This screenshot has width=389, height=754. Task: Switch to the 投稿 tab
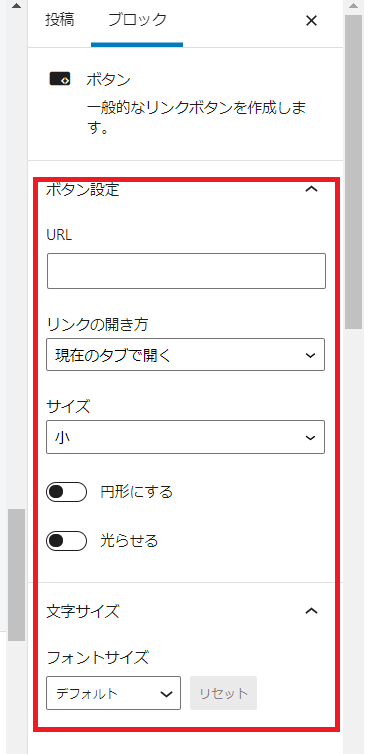(x=60, y=20)
